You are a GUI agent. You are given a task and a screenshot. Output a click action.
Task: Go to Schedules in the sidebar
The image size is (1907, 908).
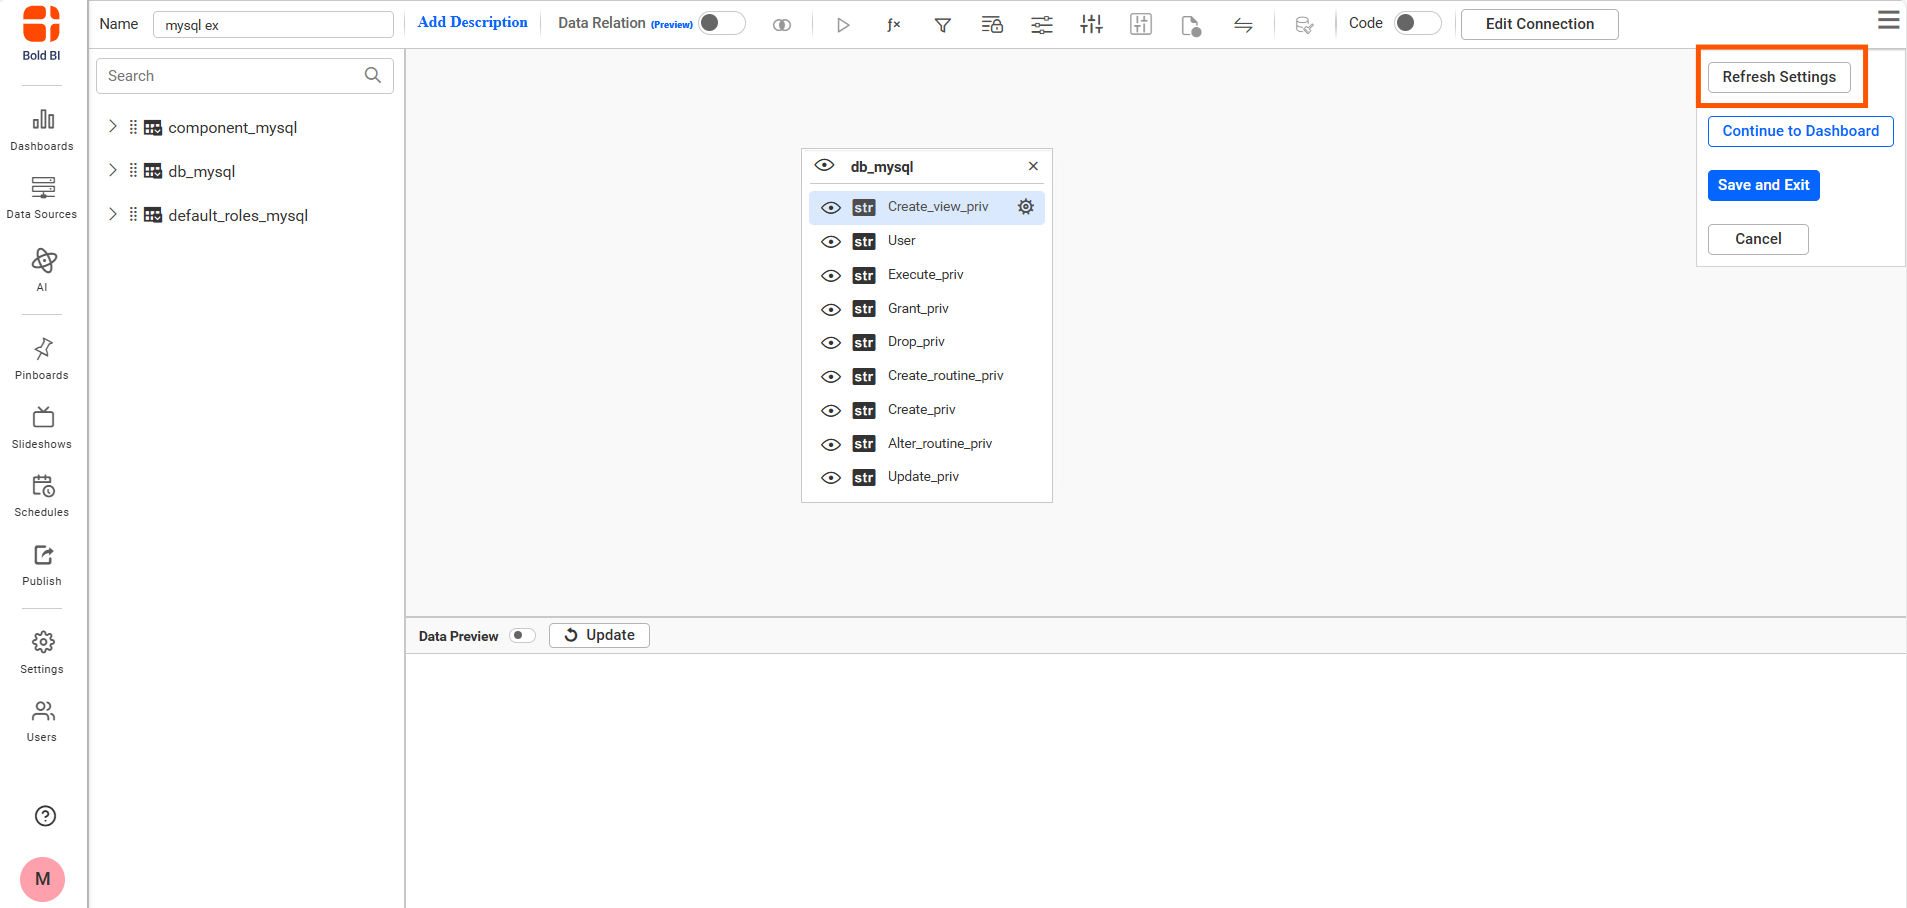[x=42, y=496]
